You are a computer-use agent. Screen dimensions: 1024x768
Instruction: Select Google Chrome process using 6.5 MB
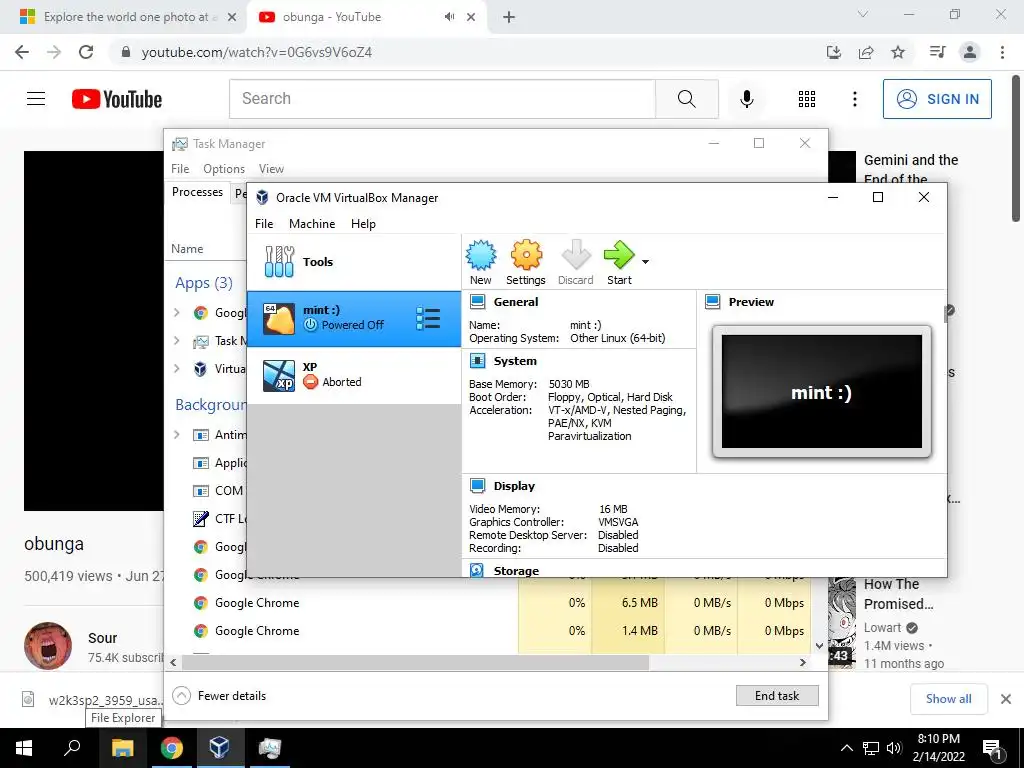coord(488,603)
